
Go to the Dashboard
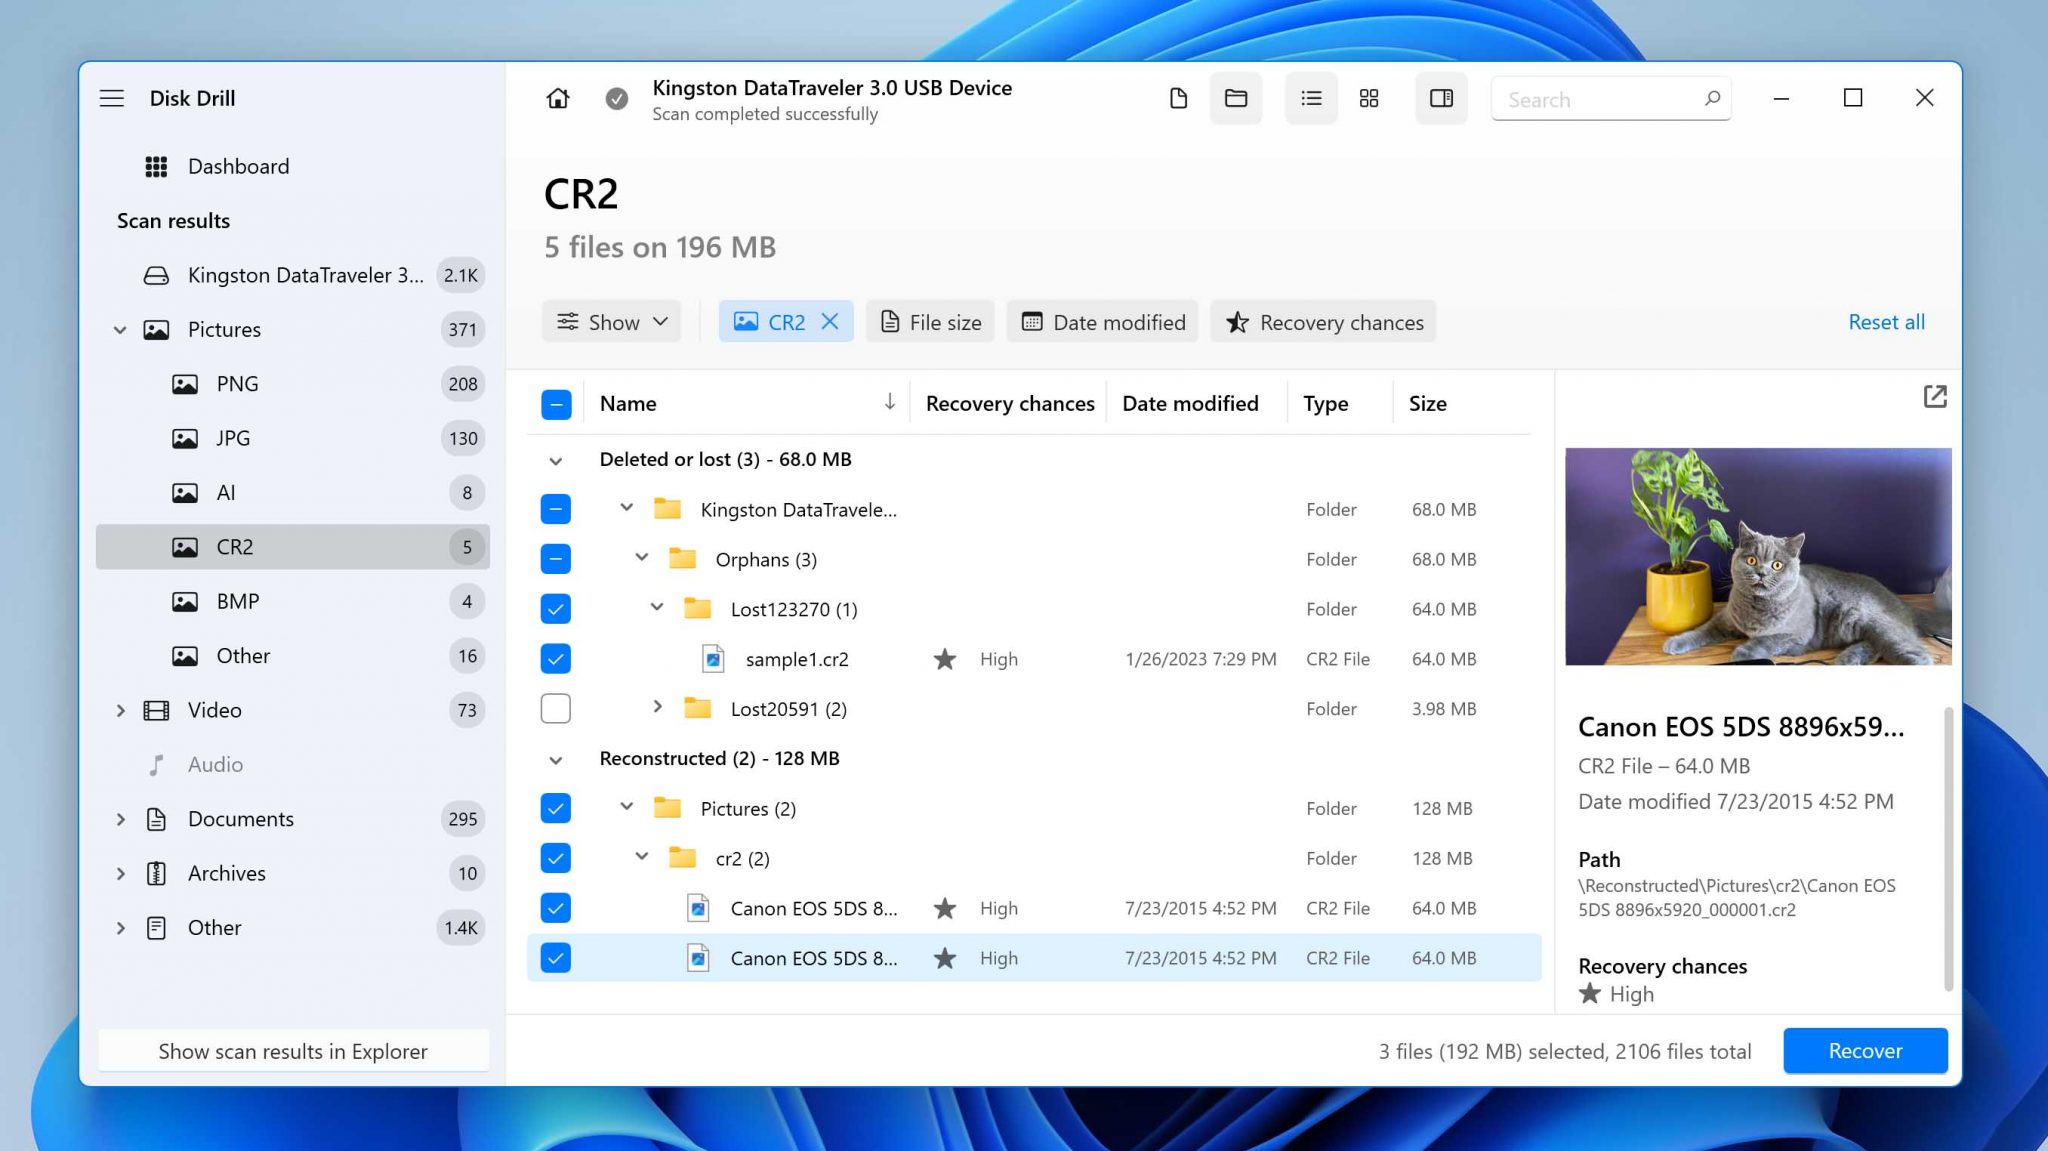238,166
